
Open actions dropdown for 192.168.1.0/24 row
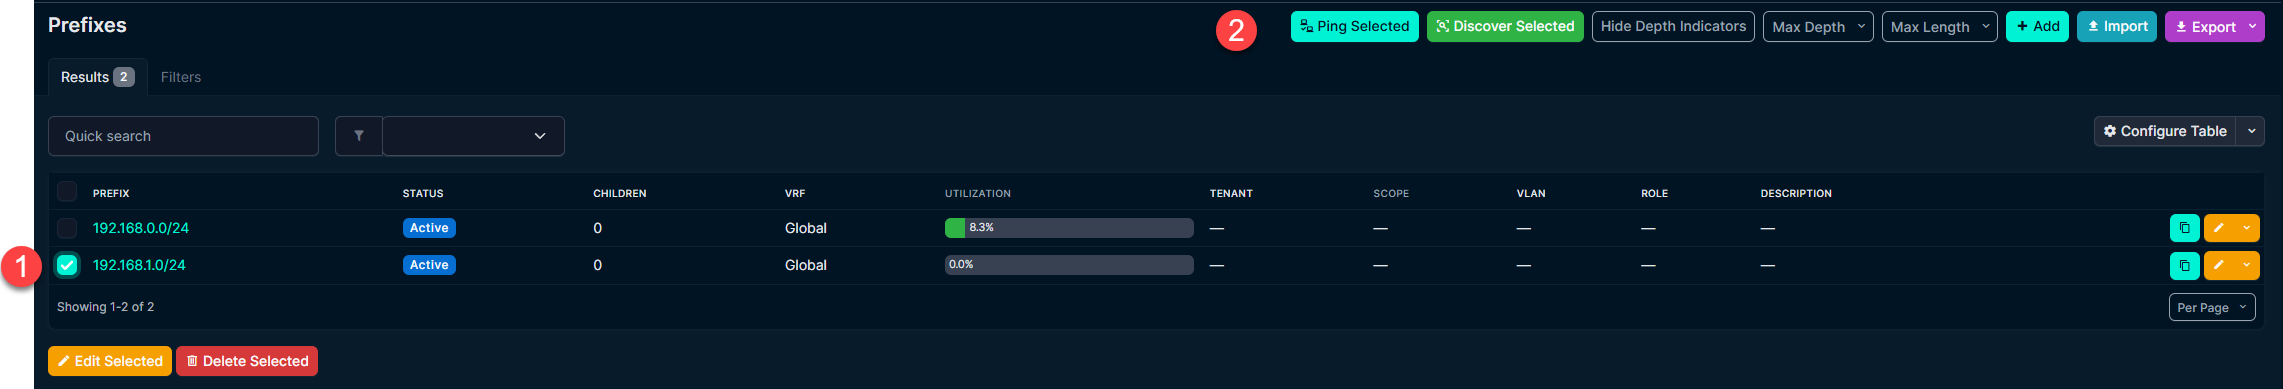(x=2246, y=265)
